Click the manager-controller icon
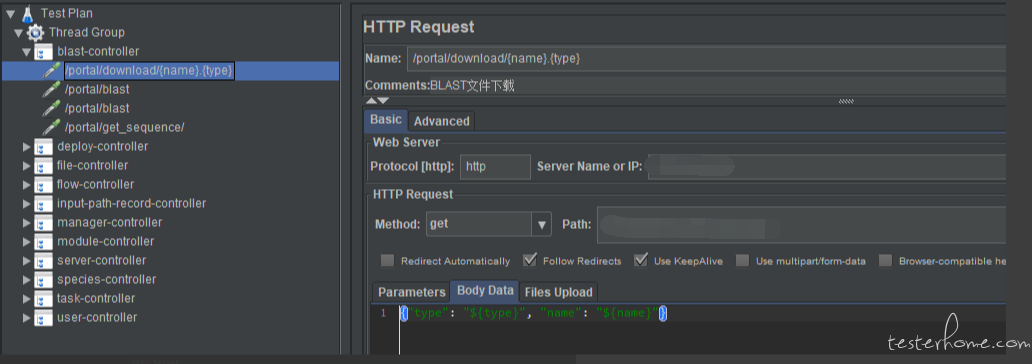 click(x=43, y=222)
